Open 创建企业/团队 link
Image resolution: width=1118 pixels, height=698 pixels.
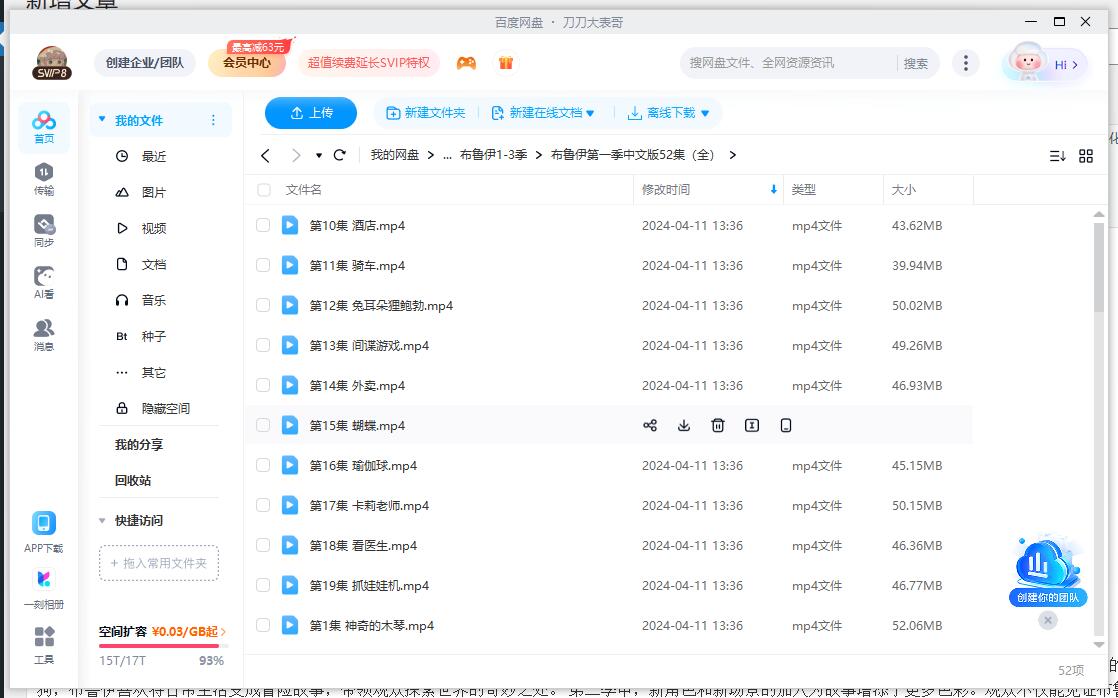143,62
